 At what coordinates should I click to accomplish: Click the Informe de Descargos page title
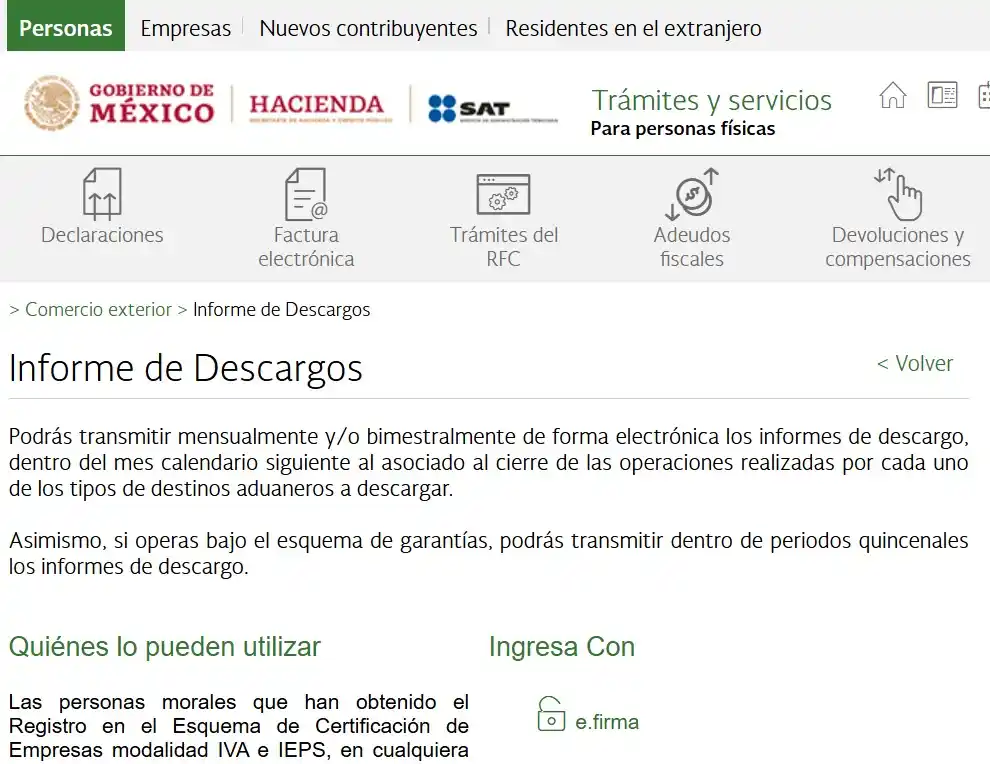tap(186, 368)
